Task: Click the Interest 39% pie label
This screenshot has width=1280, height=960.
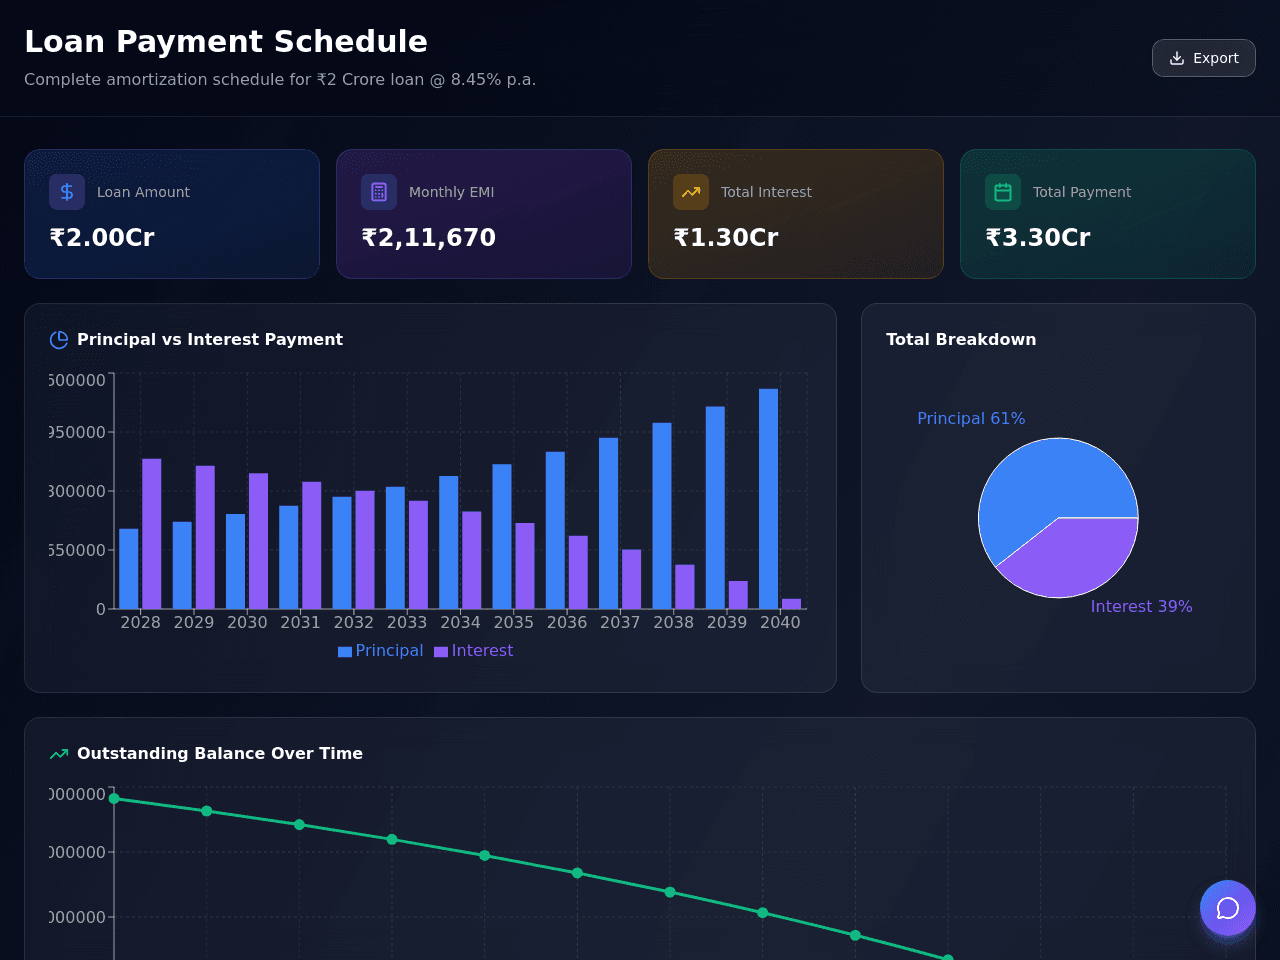Action: (1141, 607)
